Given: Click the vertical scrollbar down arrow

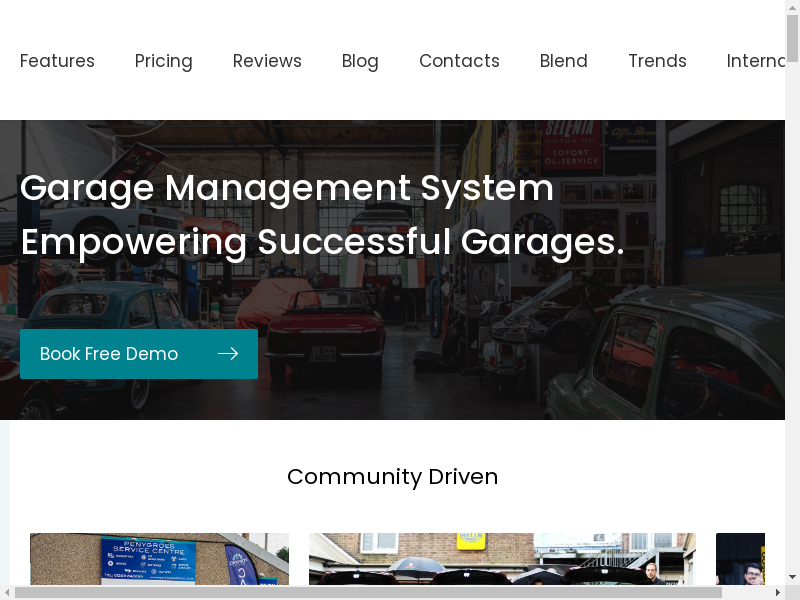Looking at the screenshot, I should tap(792, 577).
